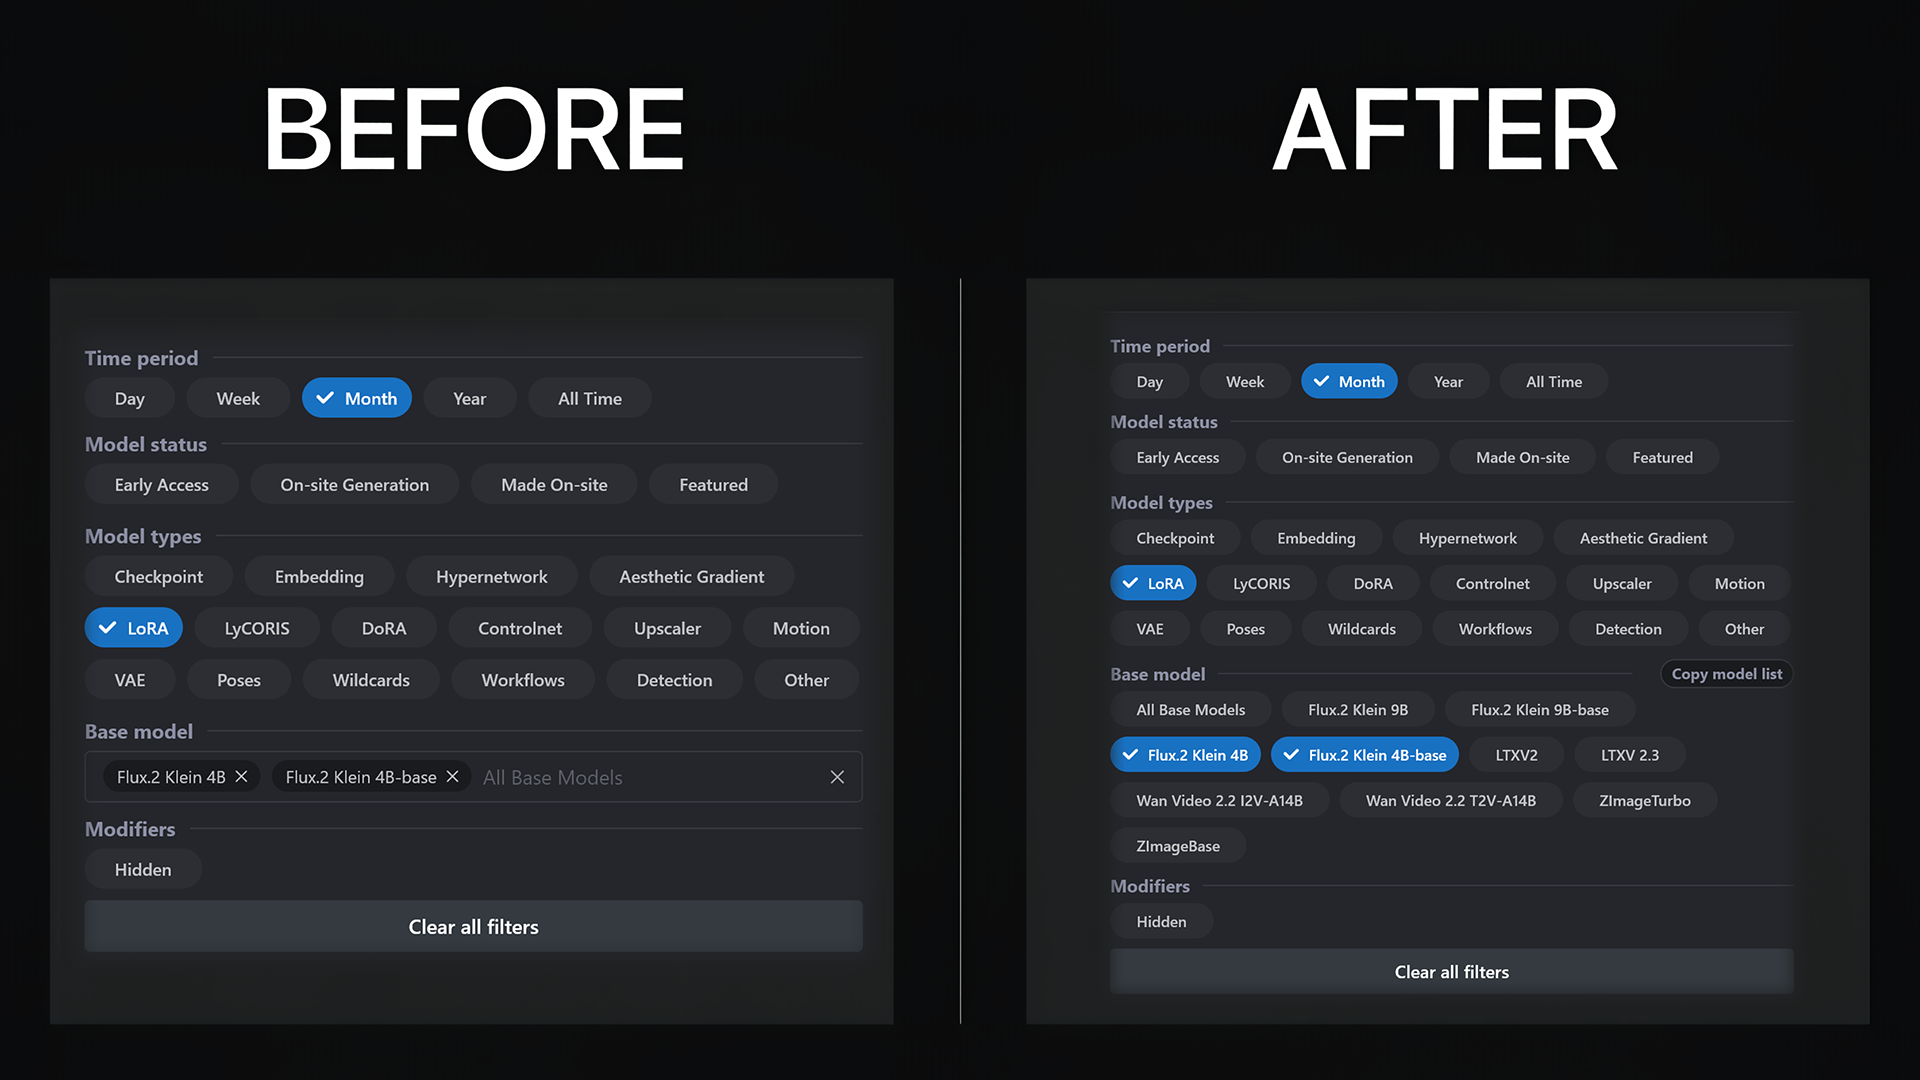The image size is (1920, 1080).
Task: Pick Other model type in Before panel
Action: pyautogui.click(x=807, y=680)
